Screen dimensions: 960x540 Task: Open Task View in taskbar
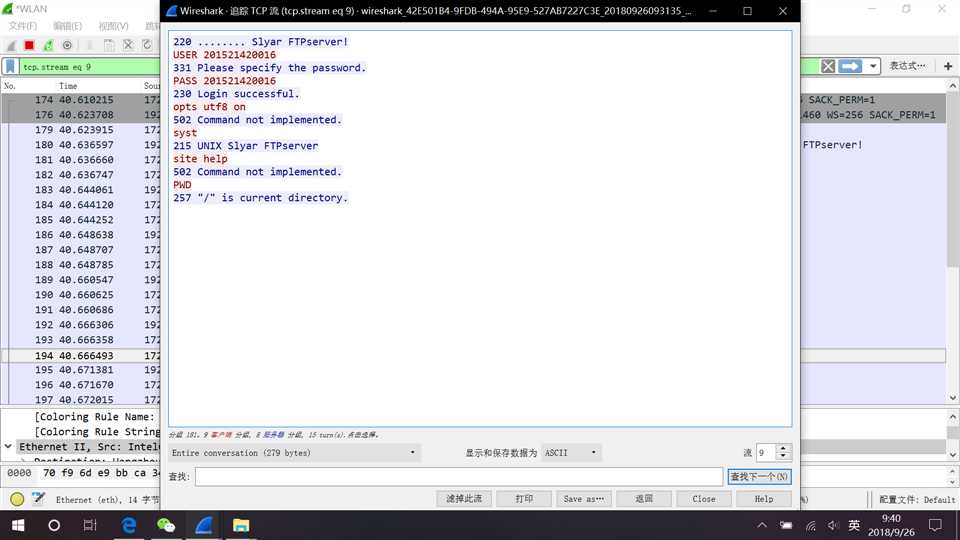pos(90,525)
